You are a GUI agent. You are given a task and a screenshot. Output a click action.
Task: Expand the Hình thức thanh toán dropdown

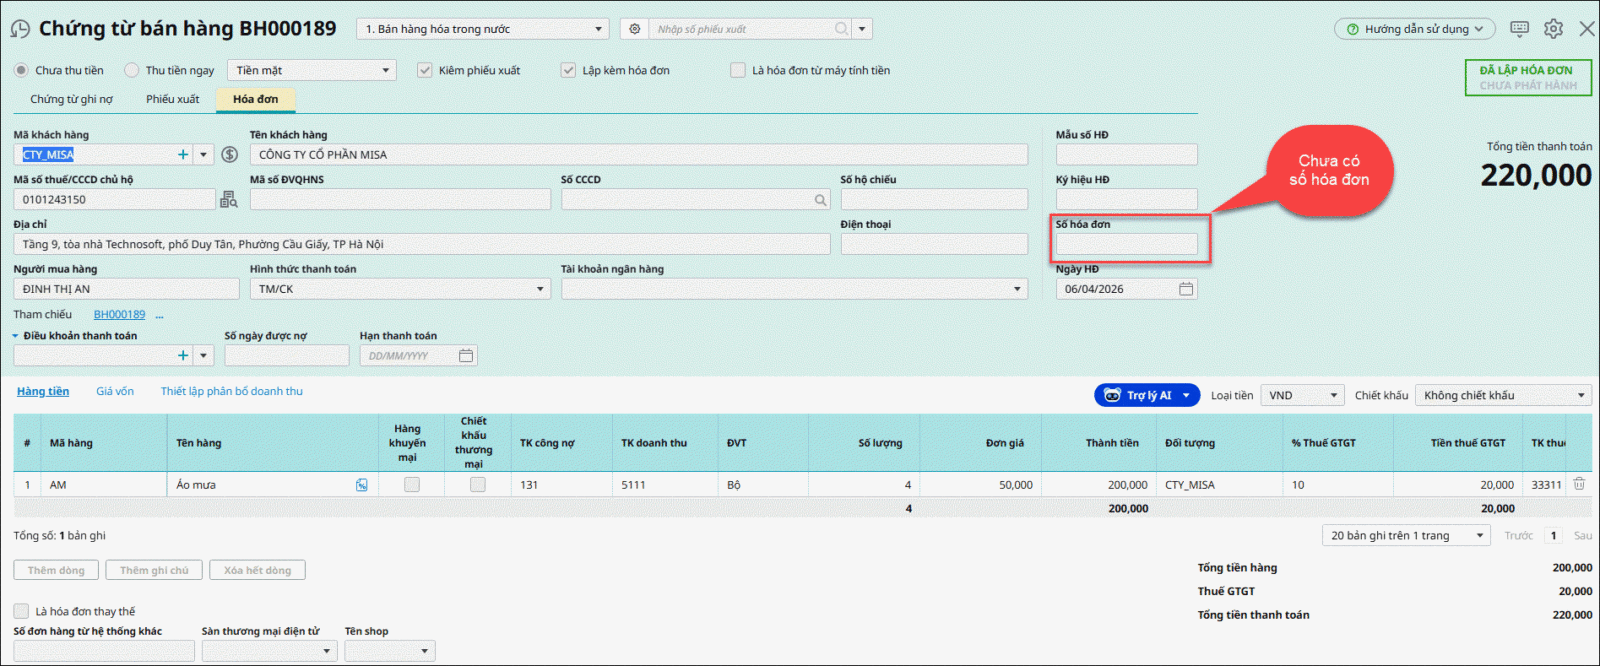[540, 289]
